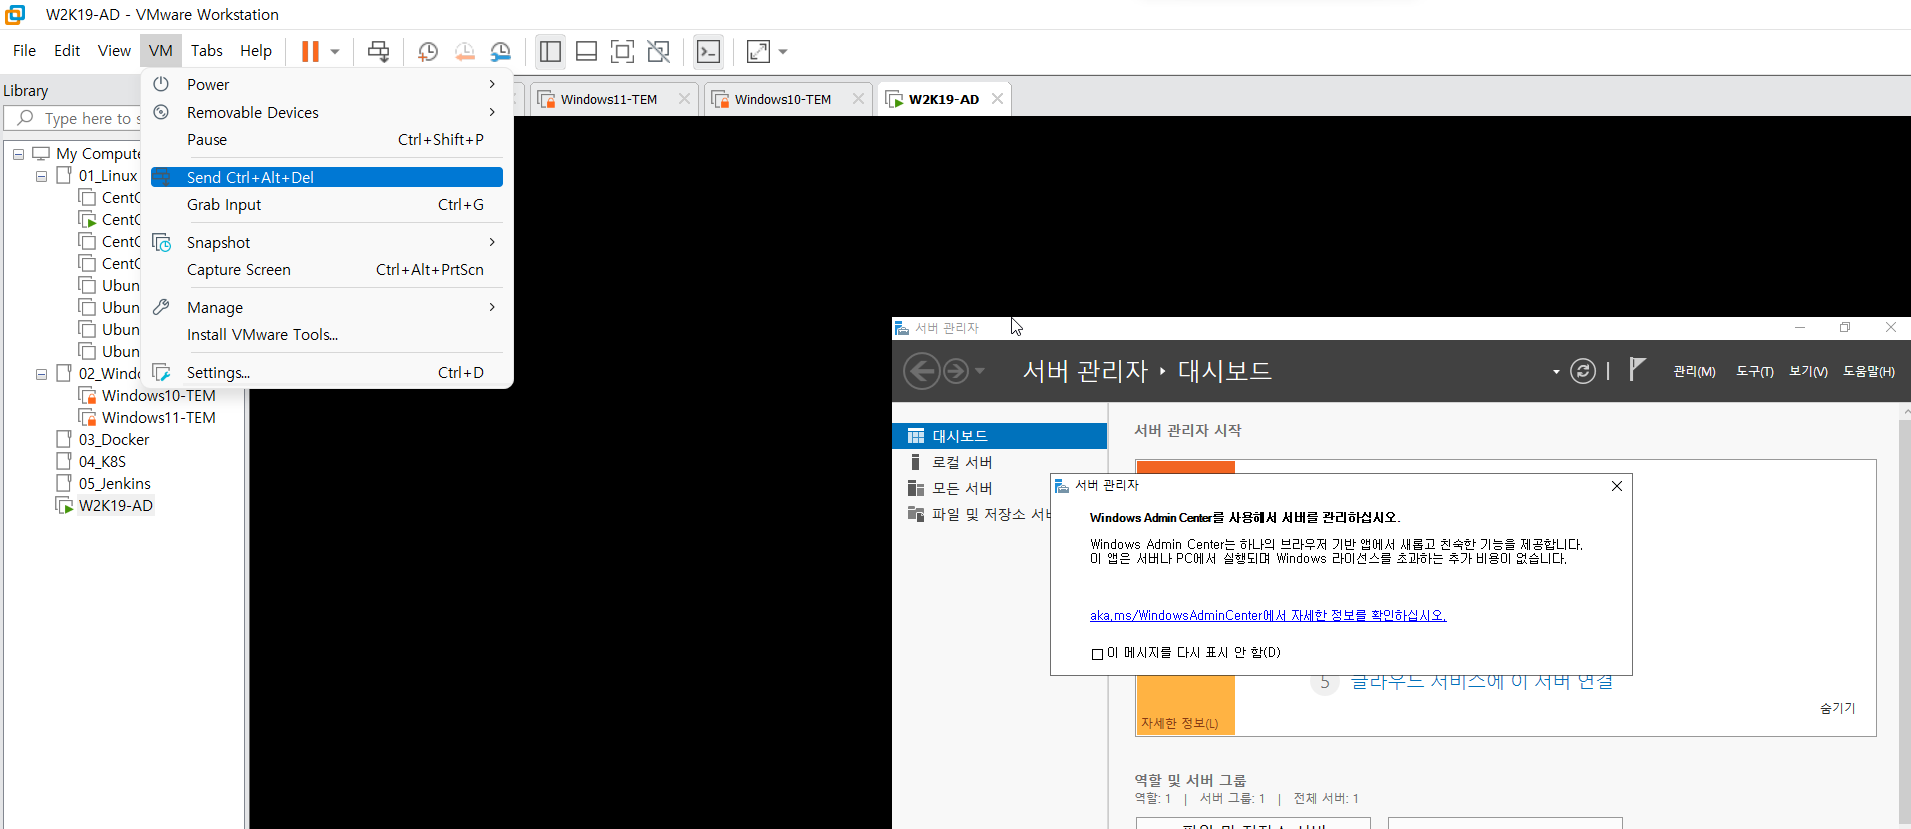
Task: Click Send Ctrl+Alt+Del toolbar icon
Action: point(378,51)
